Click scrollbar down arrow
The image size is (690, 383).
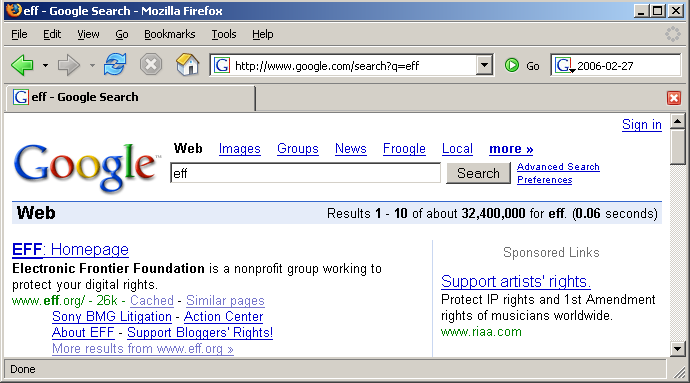tap(678, 350)
